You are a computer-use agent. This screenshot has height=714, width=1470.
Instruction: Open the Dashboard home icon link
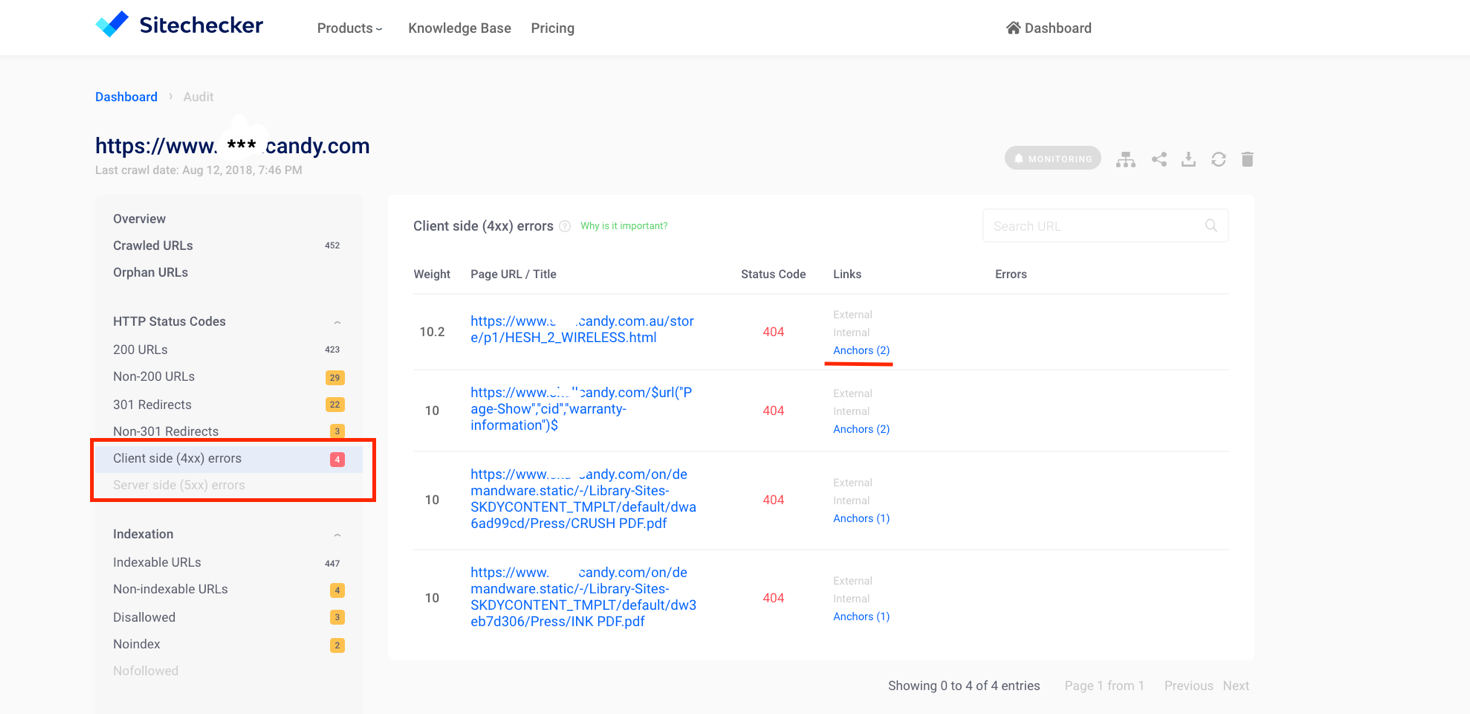tap(1048, 28)
